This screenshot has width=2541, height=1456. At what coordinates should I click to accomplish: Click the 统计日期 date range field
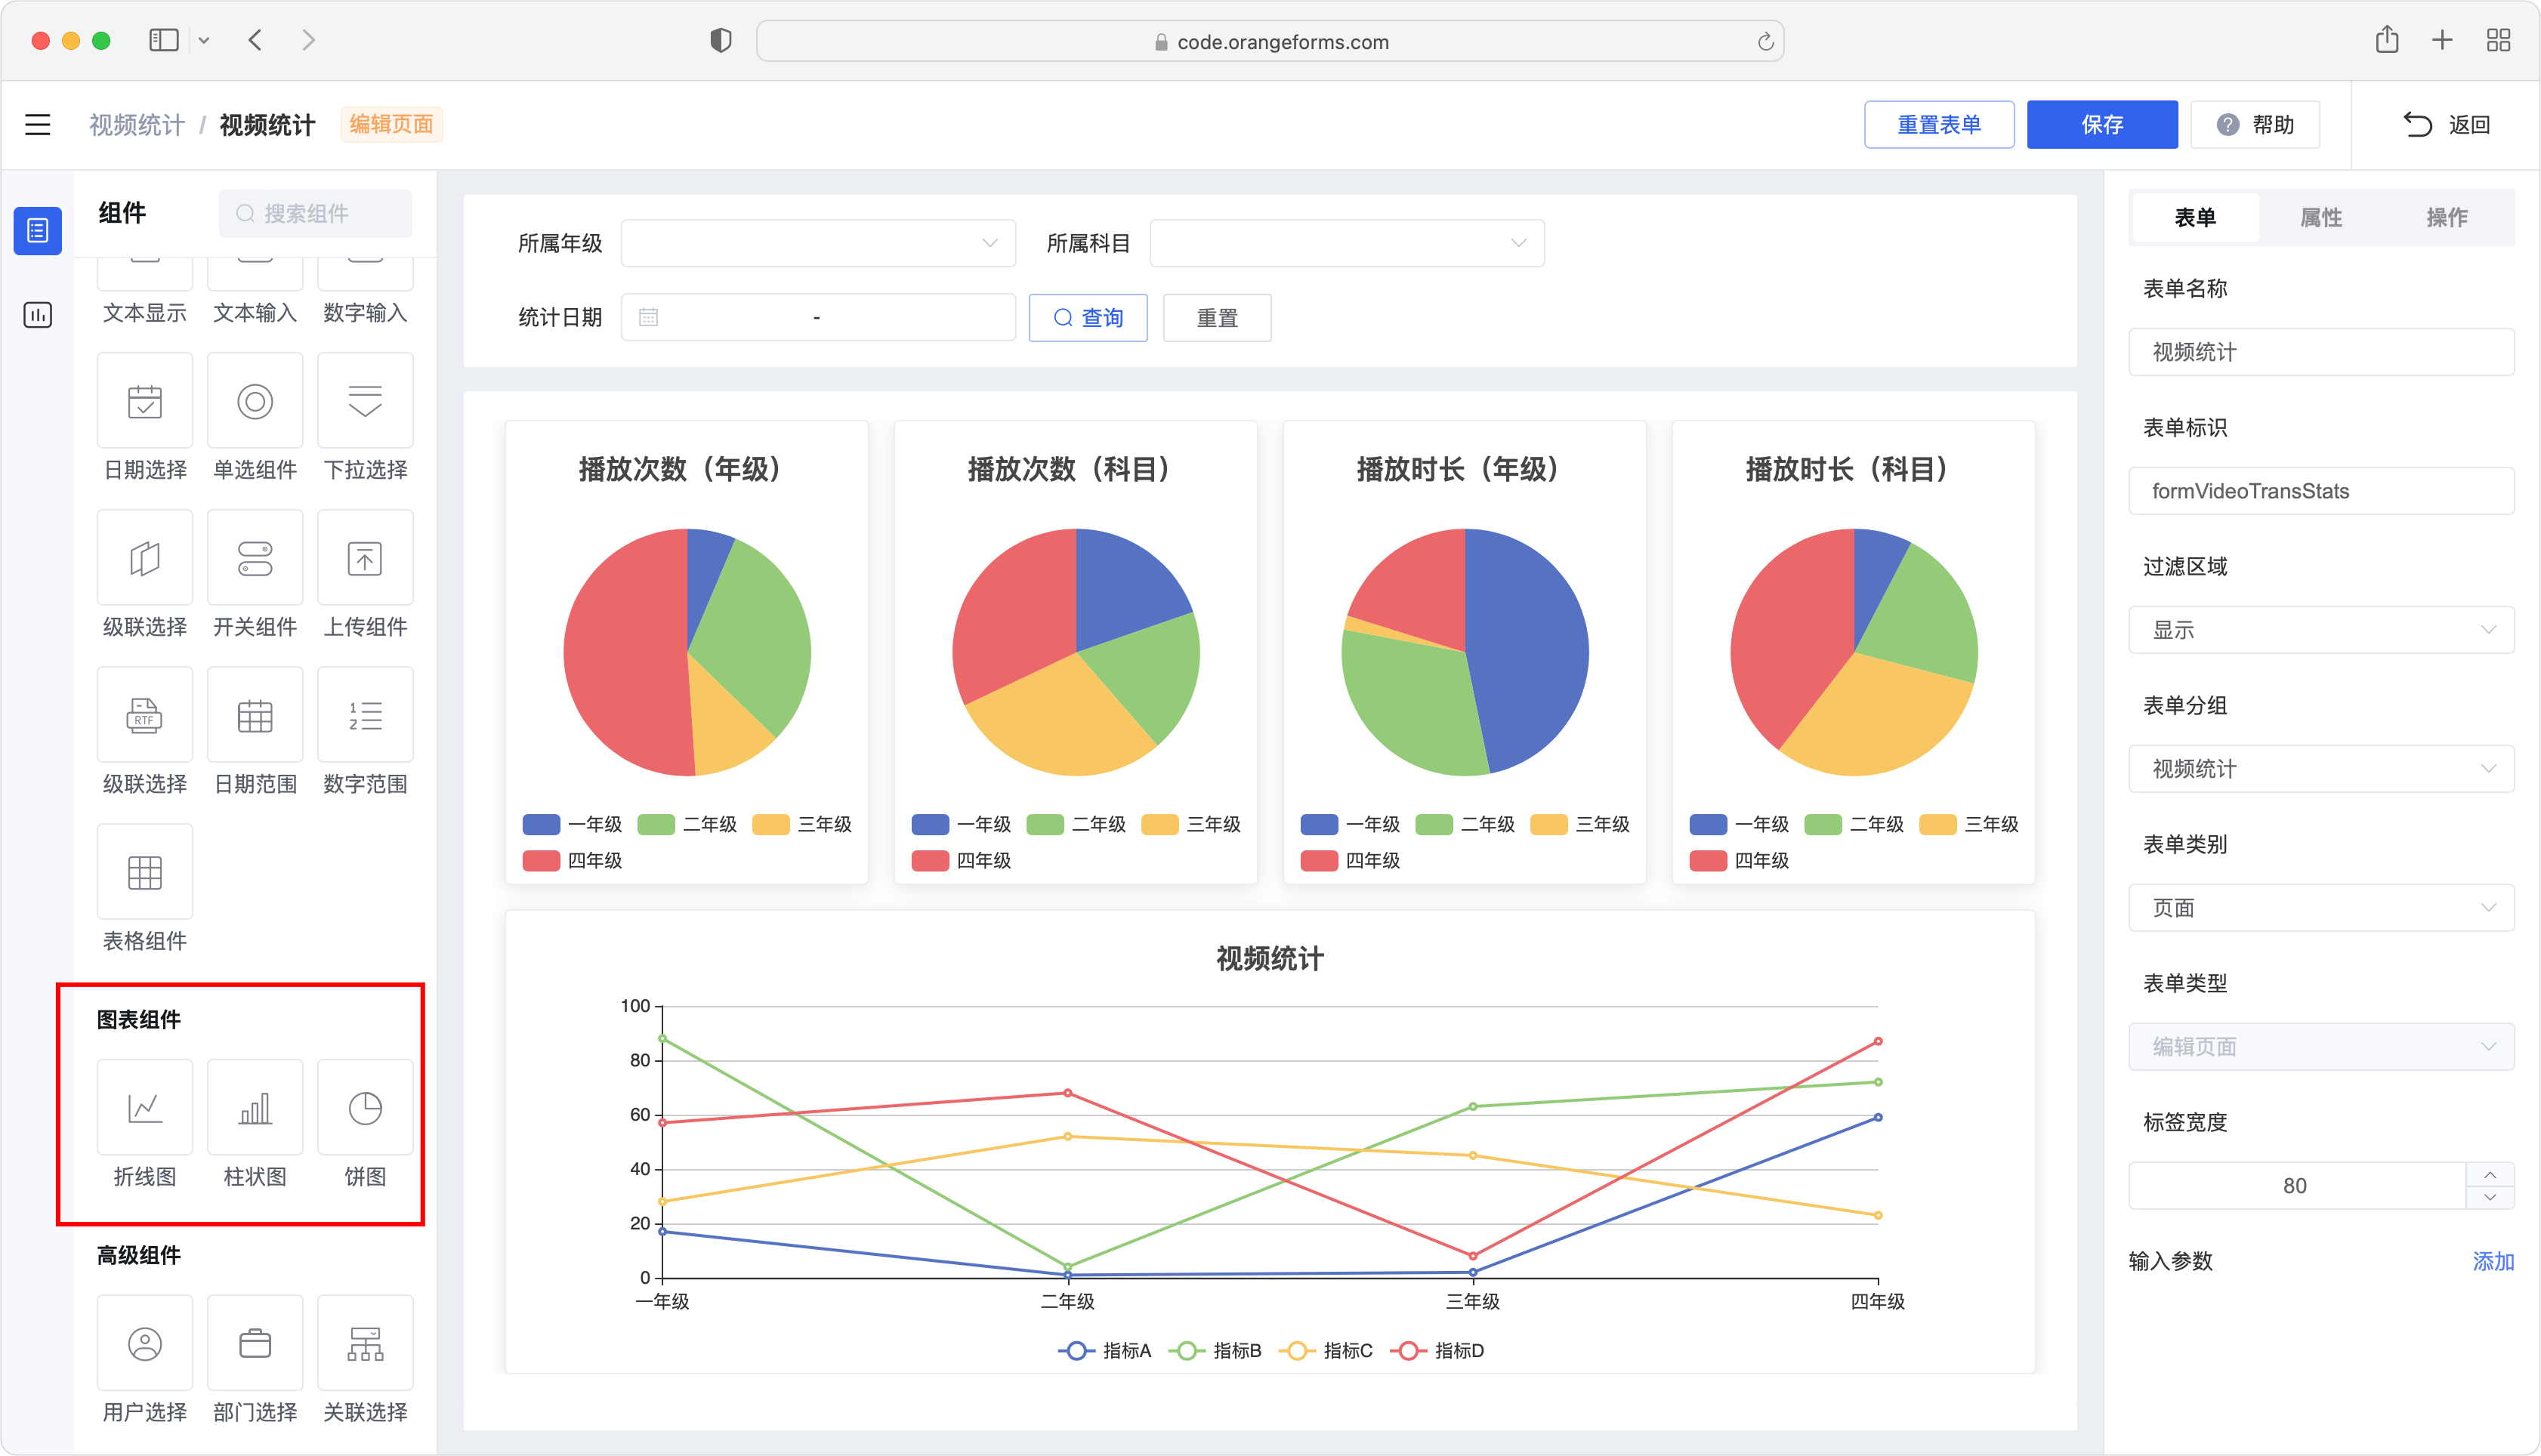coord(818,318)
